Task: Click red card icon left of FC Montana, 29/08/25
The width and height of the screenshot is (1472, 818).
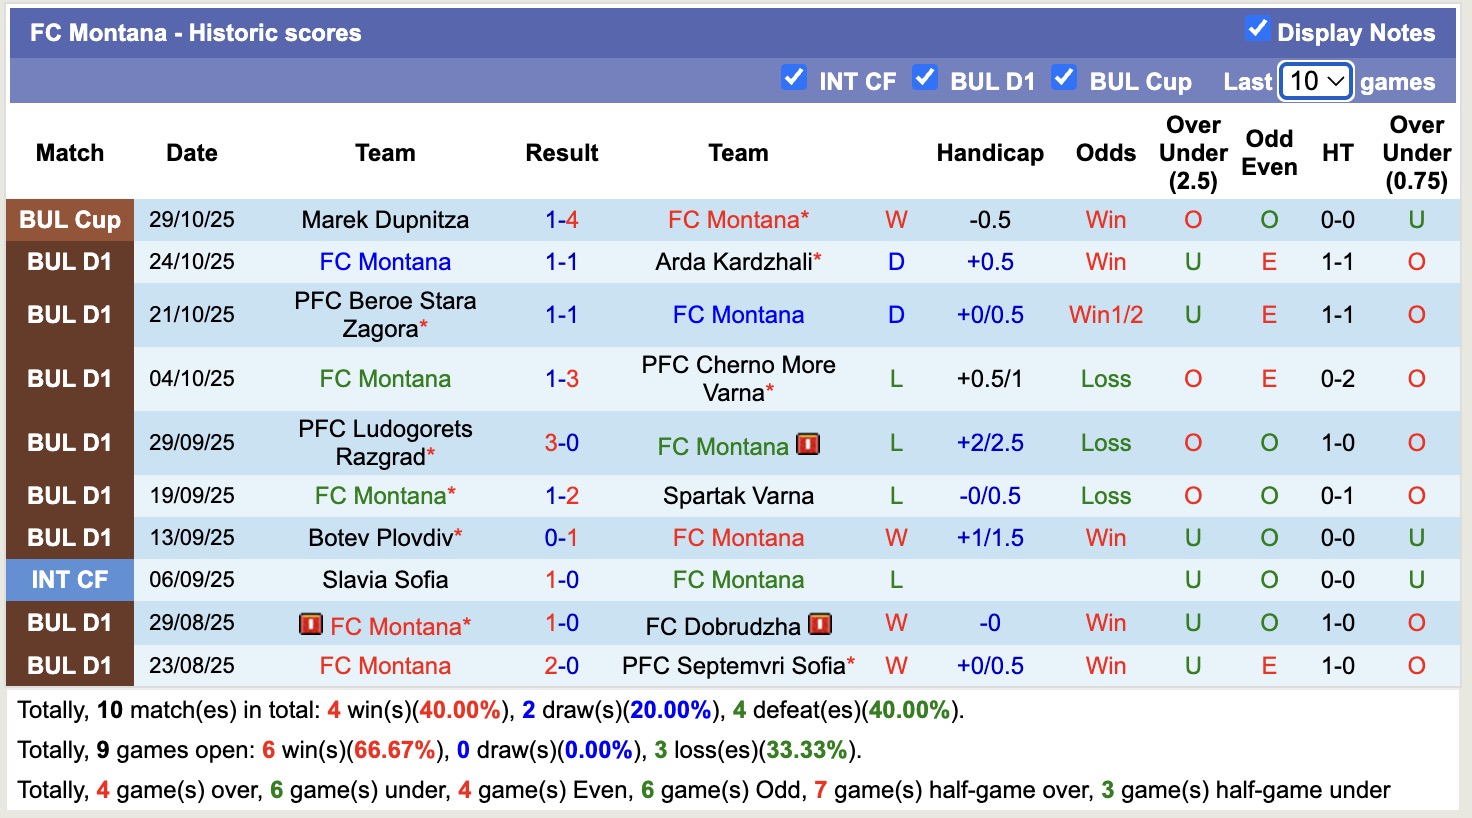Action: pyautogui.click(x=311, y=625)
